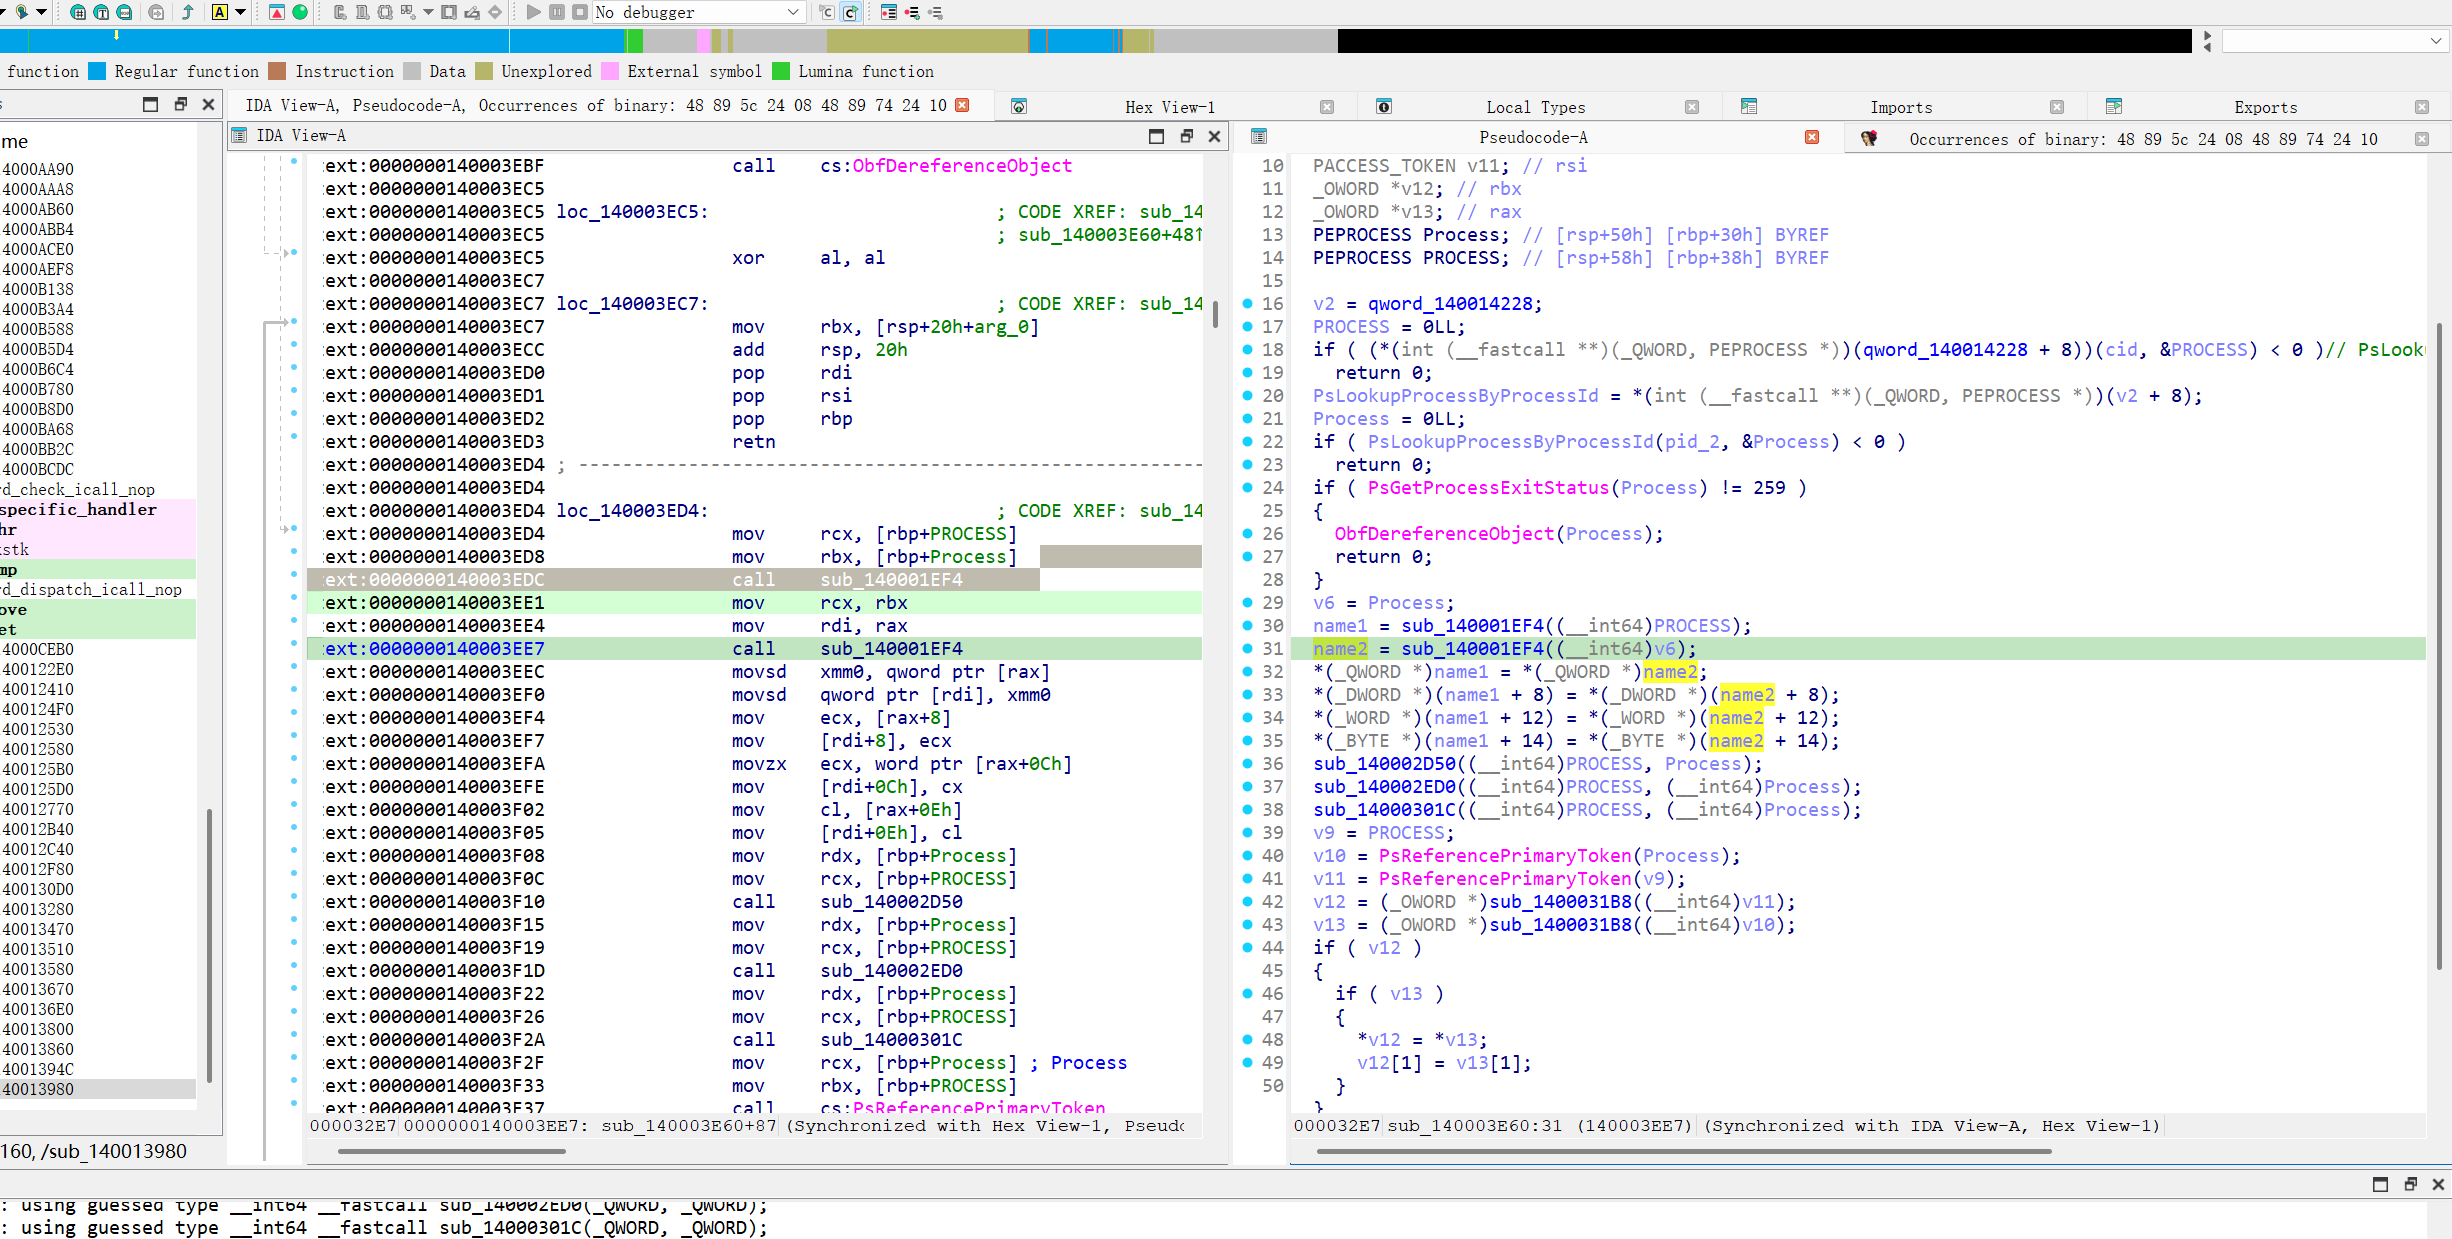This screenshot has height=1239, width=2452.
Task: Select specific_handler in the functions list
Action: tap(98, 509)
